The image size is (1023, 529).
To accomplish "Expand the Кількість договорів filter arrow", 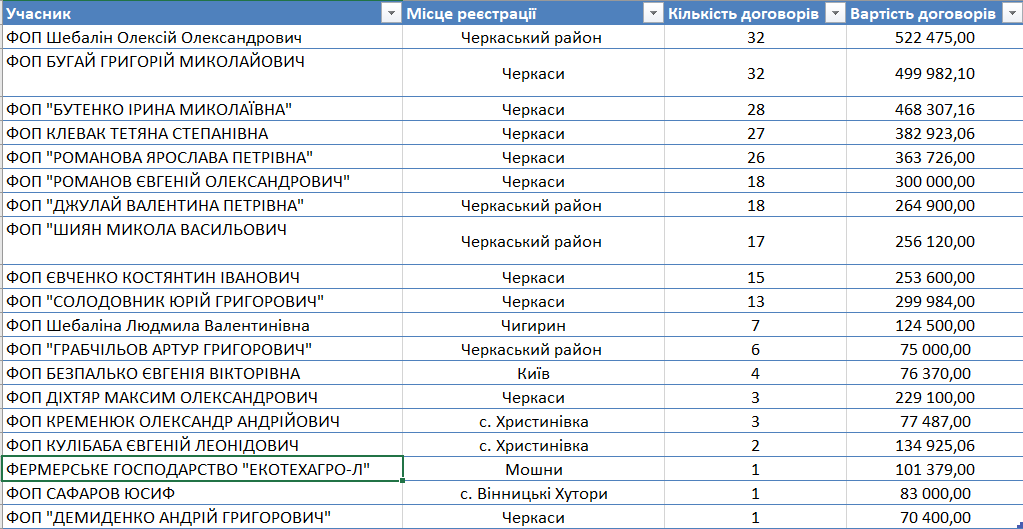I will [x=835, y=13].
